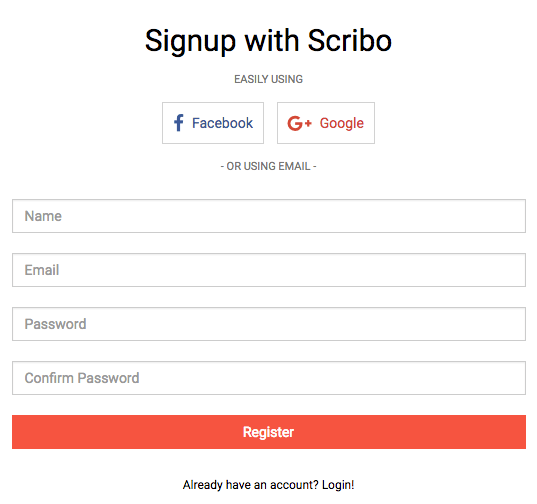Submit the form with the Register button
Image resolution: width=537 pixels, height=504 pixels.
(x=269, y=432)
